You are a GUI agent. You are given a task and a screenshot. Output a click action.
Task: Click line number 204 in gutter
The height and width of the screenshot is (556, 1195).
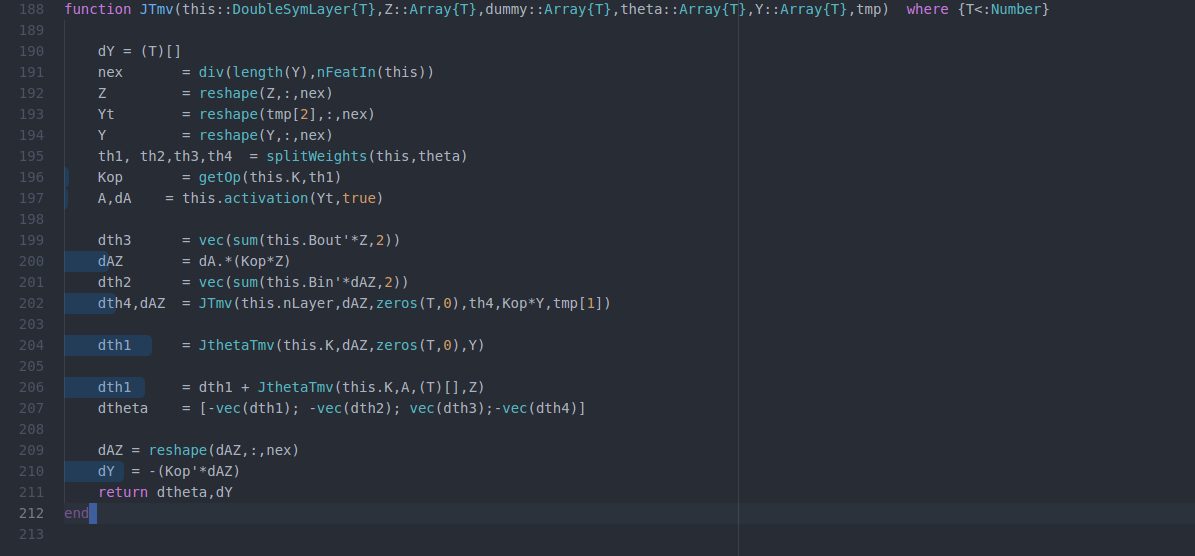coord(31,345)
